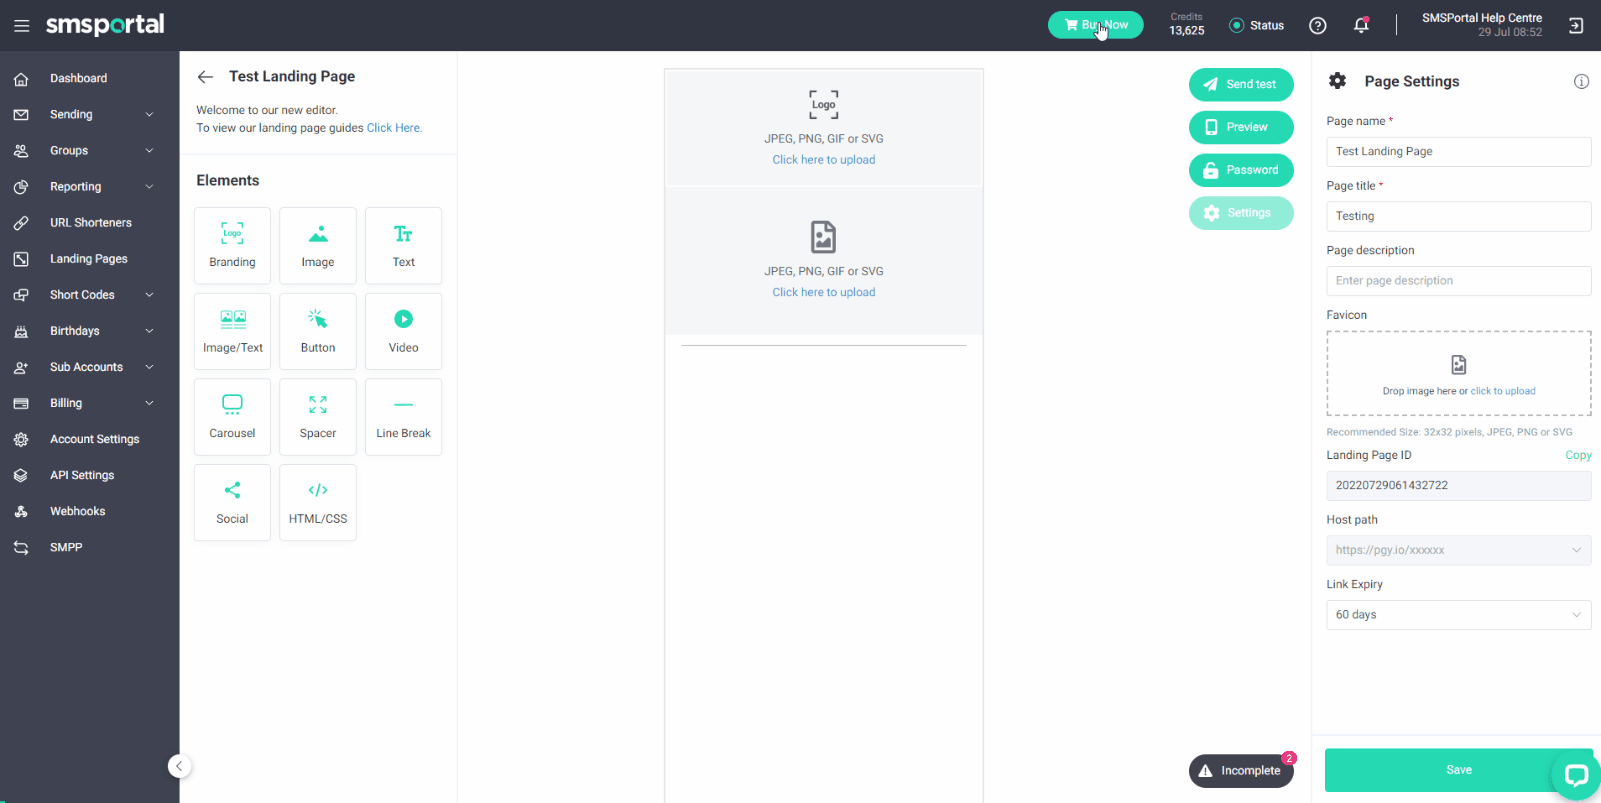Click the image placeholder icon on canvas

pyautogui.click(x=823, y=237)
